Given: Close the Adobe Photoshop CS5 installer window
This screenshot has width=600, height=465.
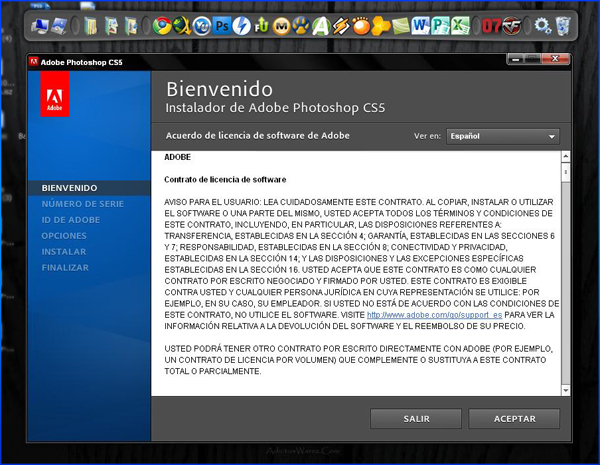Looking at the screenshot, I should 555,59.
